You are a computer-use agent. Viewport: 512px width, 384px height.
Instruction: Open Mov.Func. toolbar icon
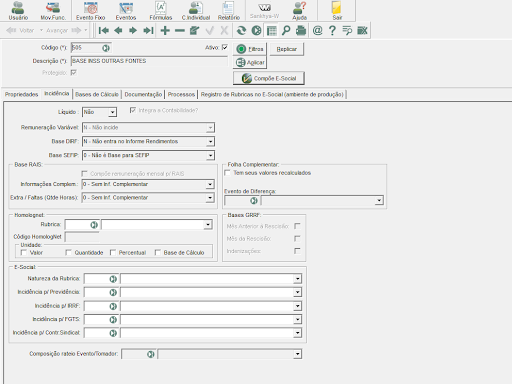(x=53, y=11)
